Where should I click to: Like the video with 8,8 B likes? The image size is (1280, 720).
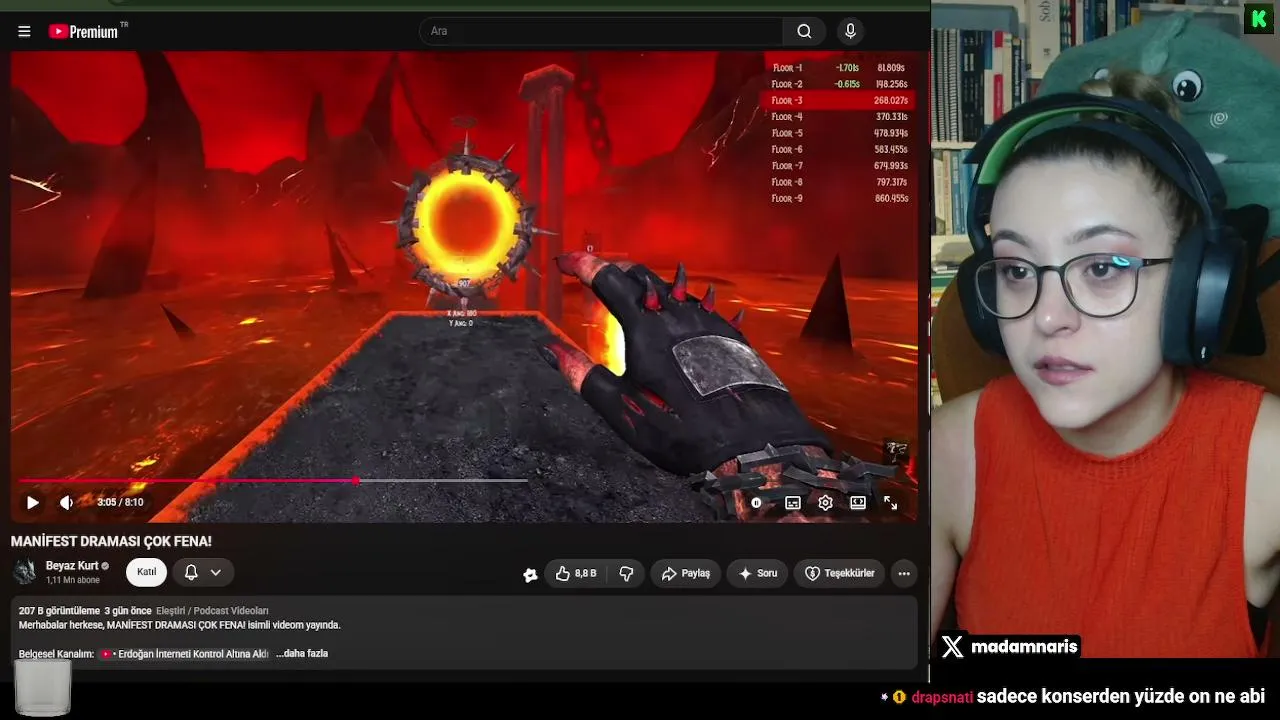(575, 573)
